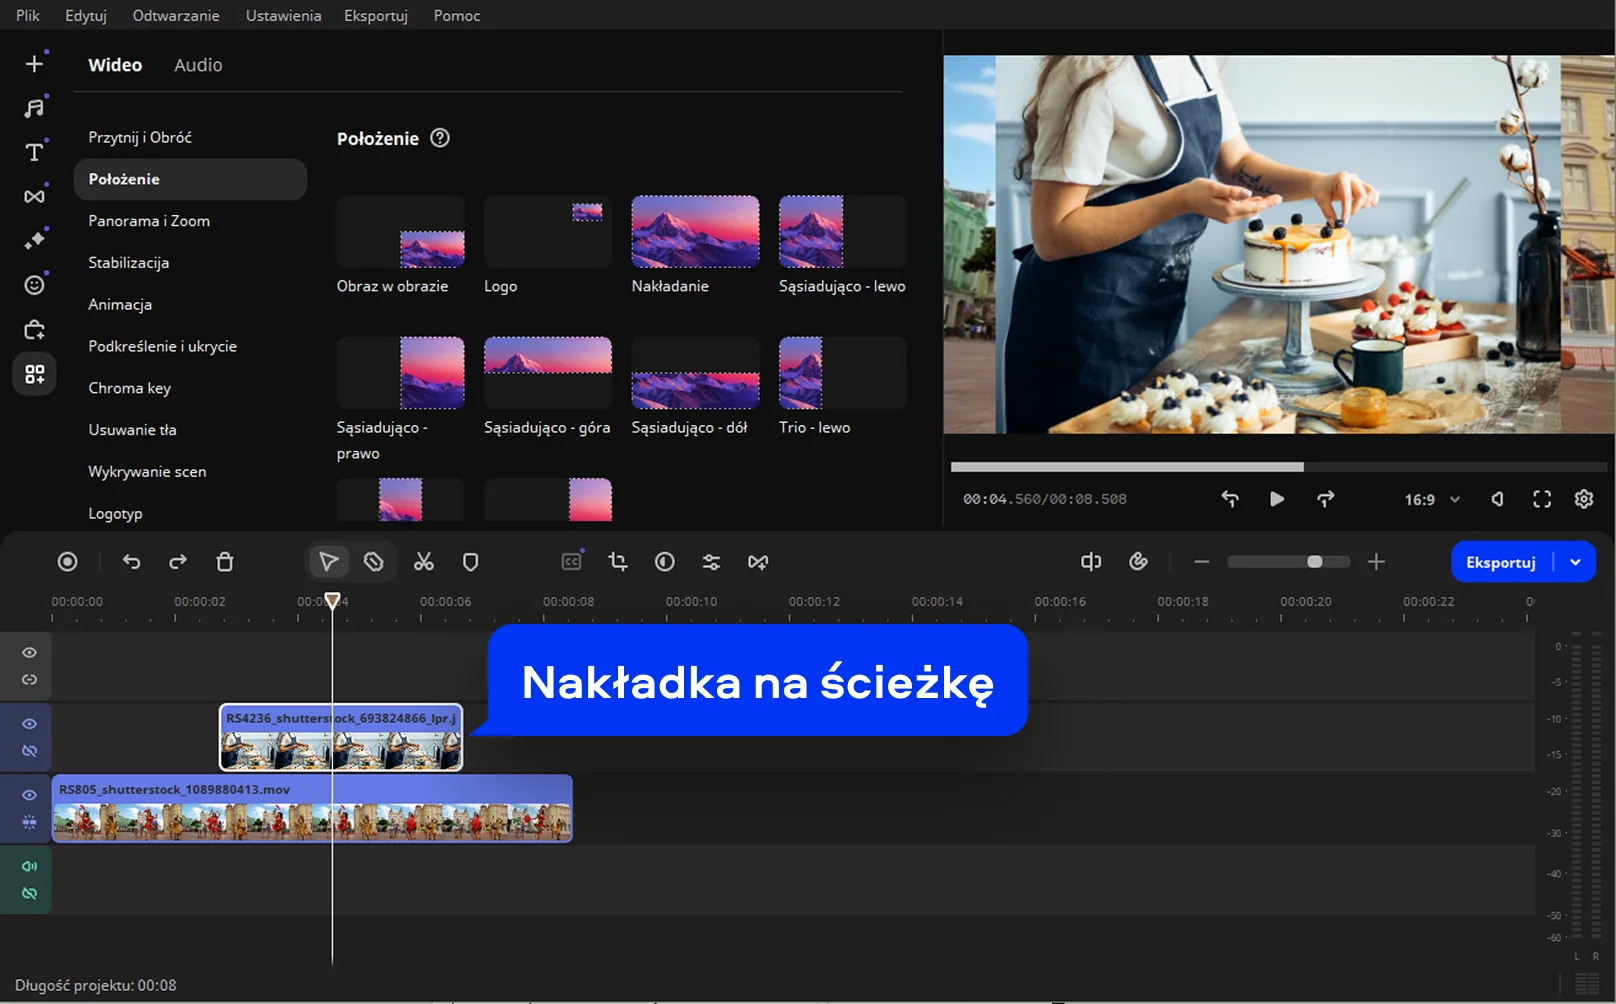Select Chroma key from the list
Viewport: 1616px width, 1004px height.
[130, 388]
